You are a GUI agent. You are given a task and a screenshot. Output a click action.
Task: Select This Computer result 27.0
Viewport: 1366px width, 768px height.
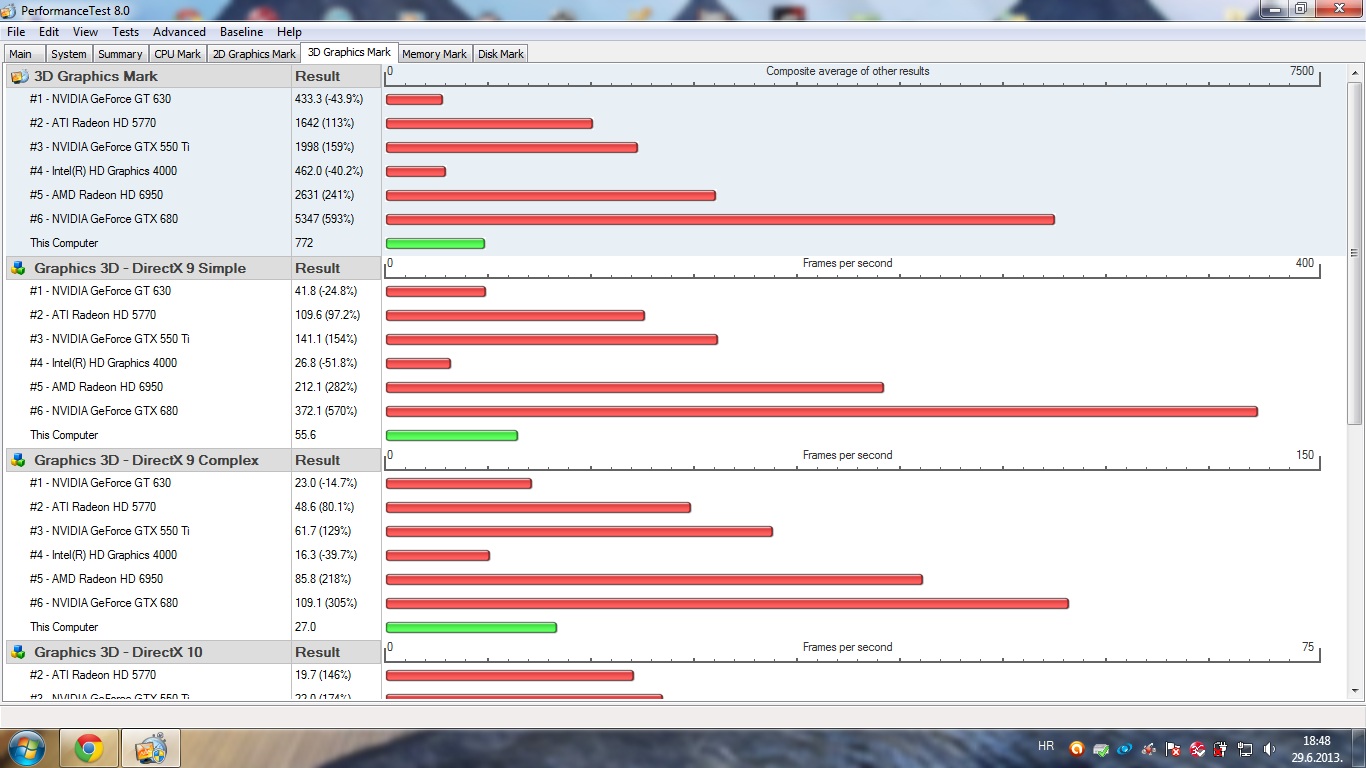(x=305, y=627)
